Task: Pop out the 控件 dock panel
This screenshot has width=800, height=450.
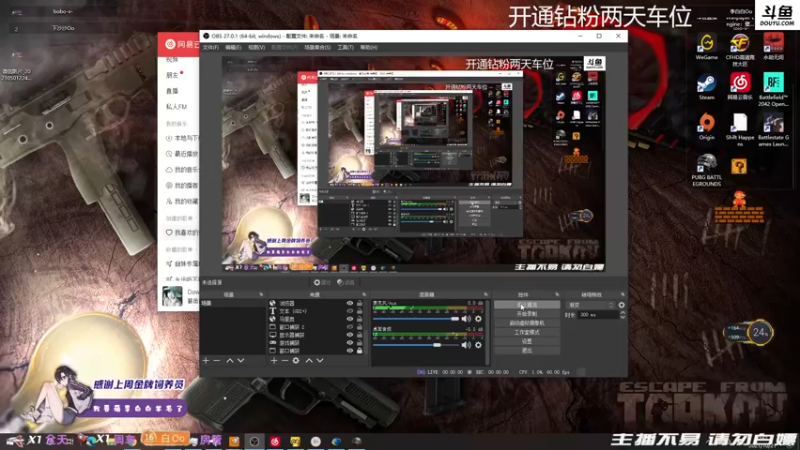Action: 557,294
